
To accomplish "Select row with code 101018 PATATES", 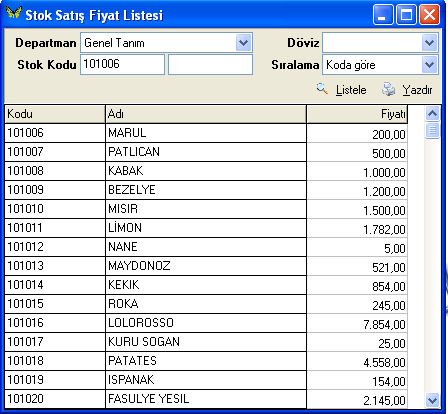I will [206, 361].
